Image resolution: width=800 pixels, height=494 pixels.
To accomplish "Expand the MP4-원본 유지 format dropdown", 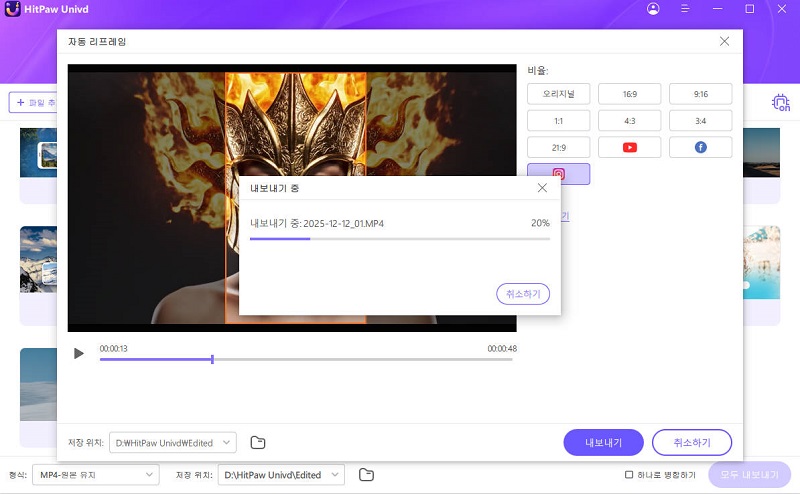I will 96,475.
